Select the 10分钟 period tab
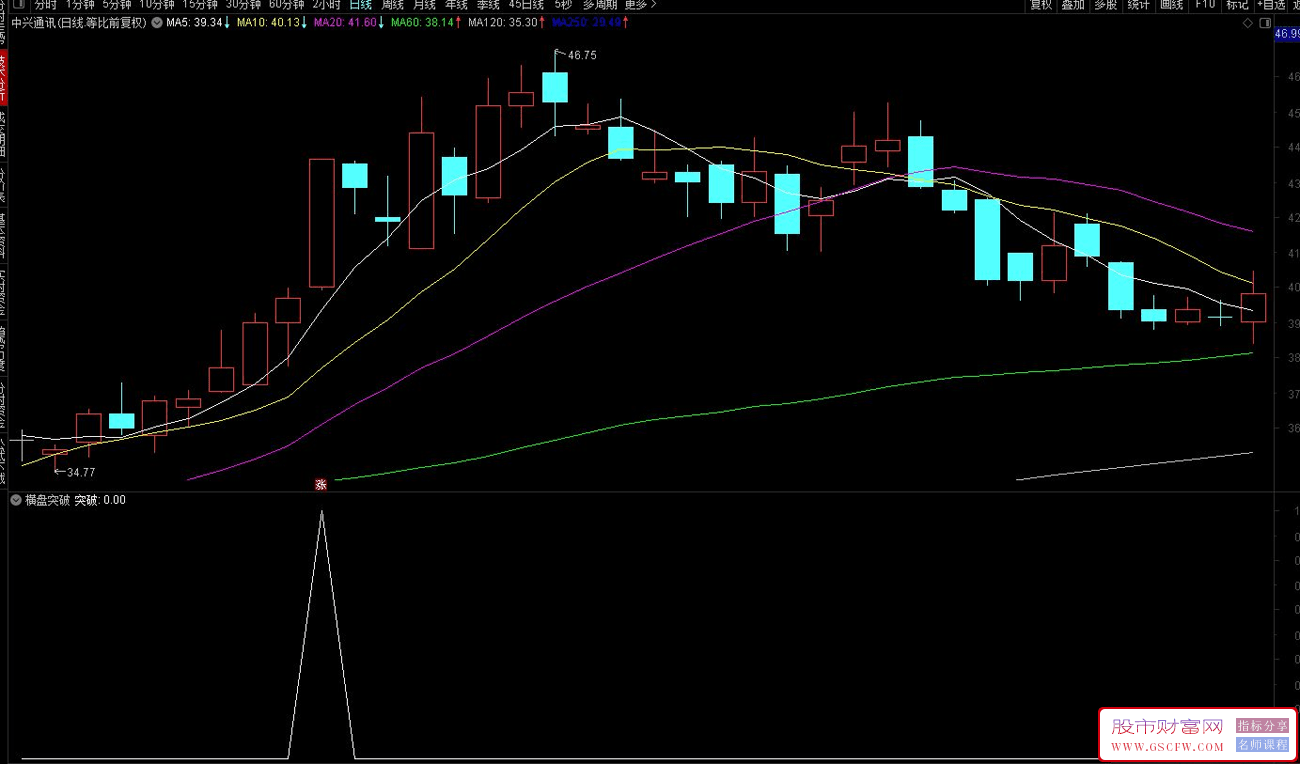 tap(157, 5)
